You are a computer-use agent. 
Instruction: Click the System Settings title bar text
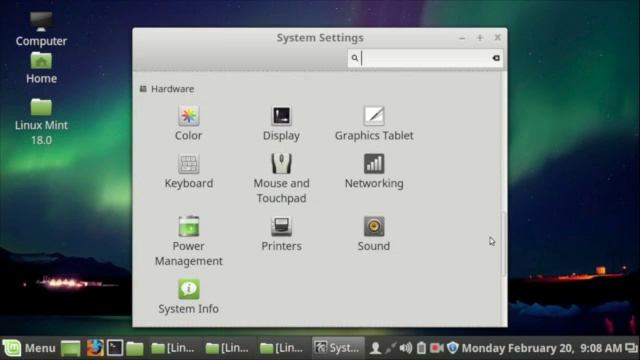[320, 38]
